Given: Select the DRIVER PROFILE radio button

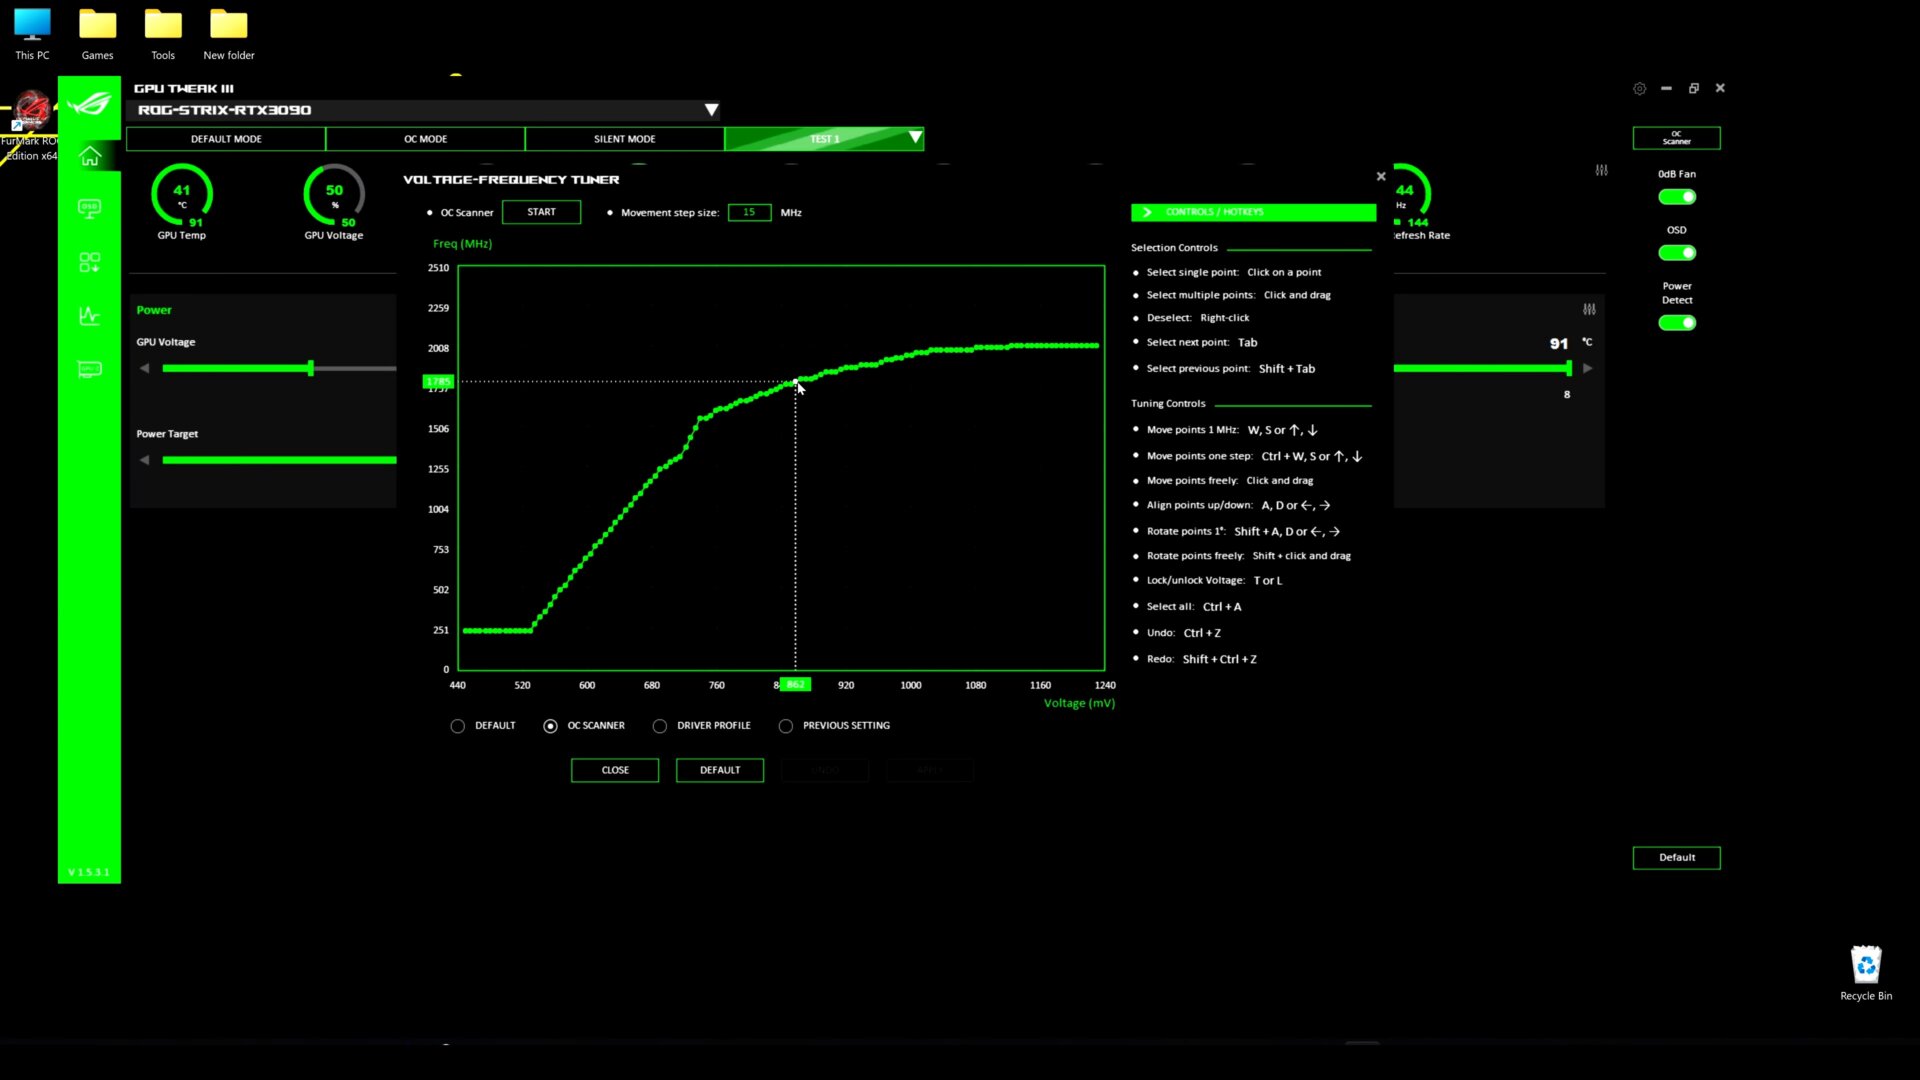Looking at the screenshot, I should point(660,725).
